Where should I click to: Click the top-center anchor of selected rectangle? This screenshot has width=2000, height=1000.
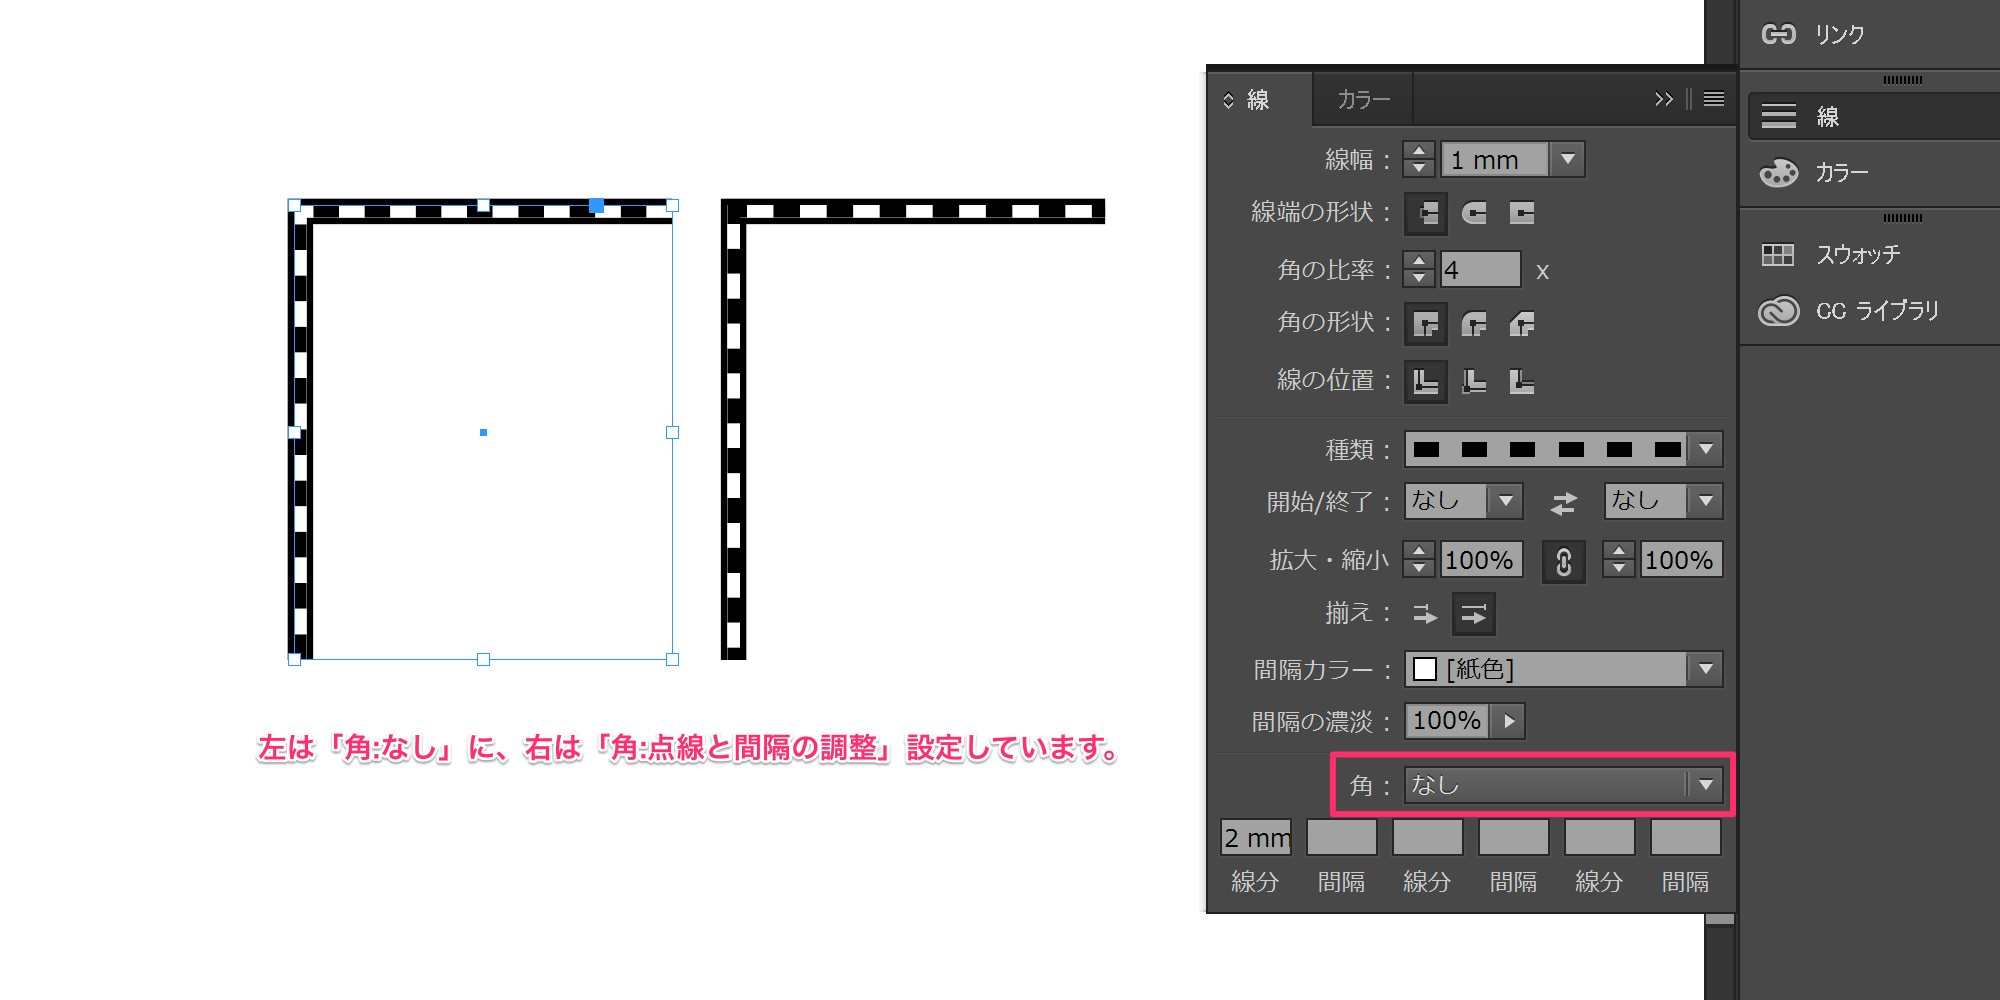tap(483, 205)
